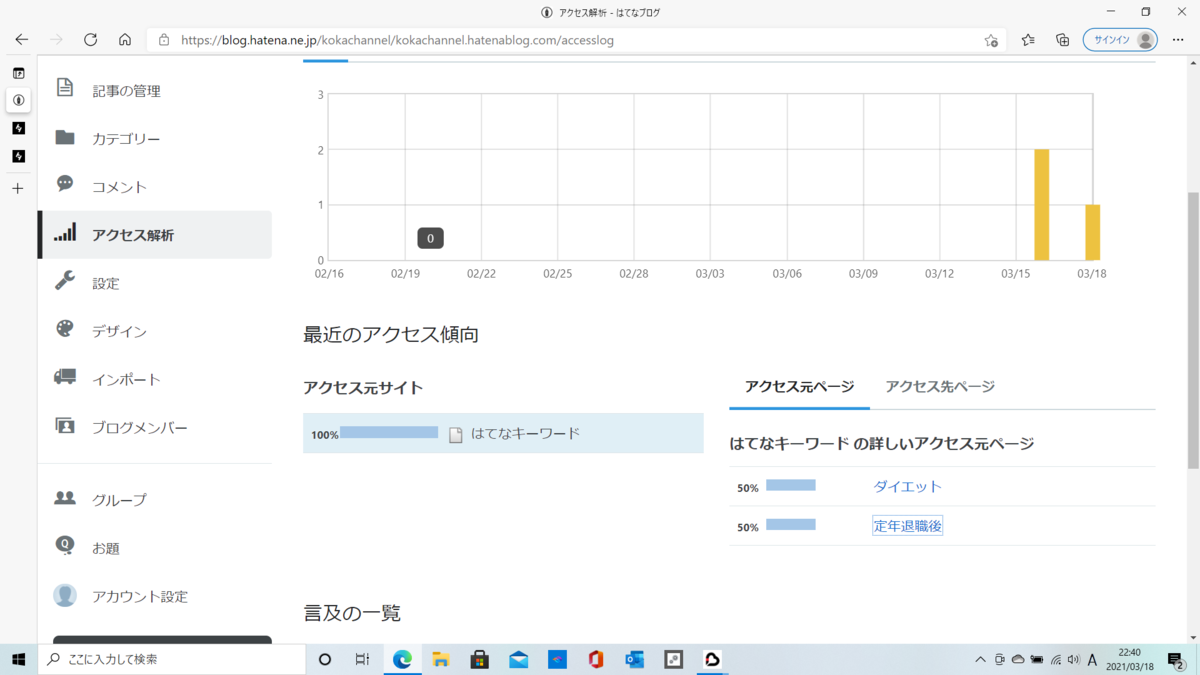
Task: Click the taskbar search box
Action: coord(171,659)
